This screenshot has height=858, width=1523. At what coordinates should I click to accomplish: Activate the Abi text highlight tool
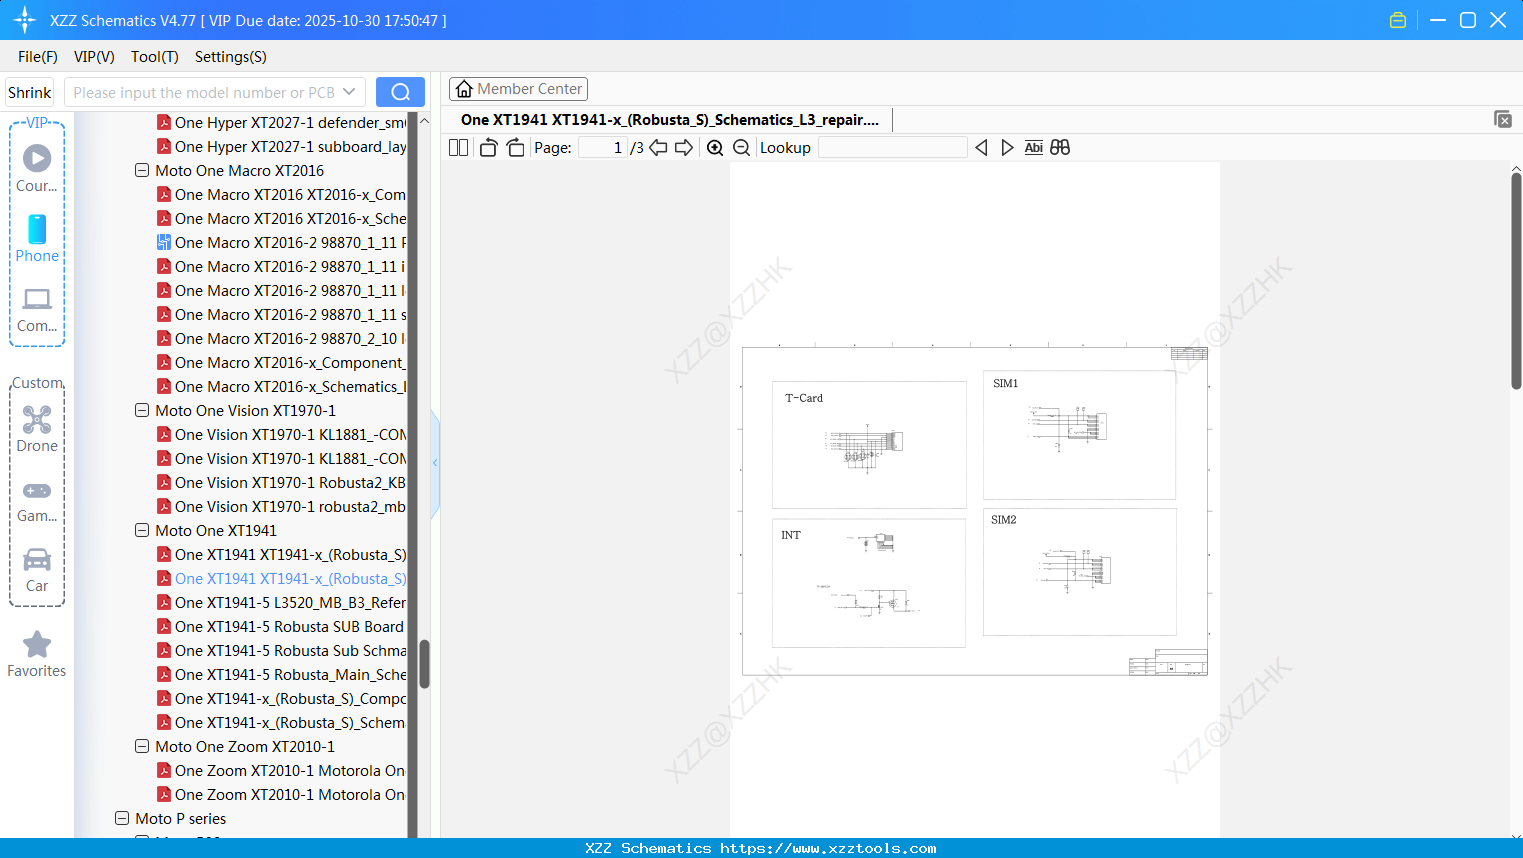point(1033,147)
